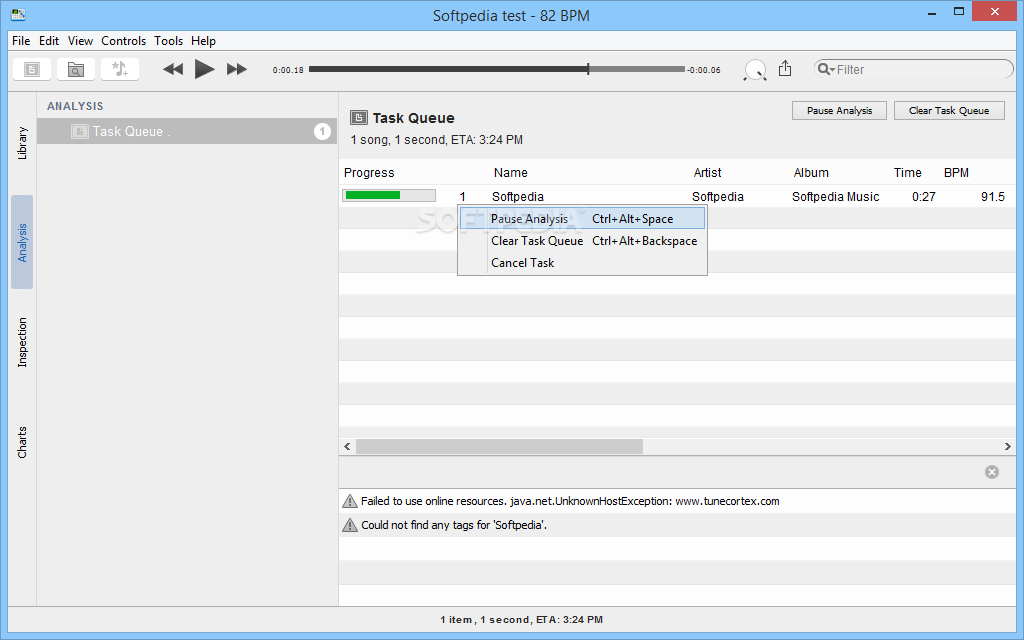Click the Task Queue header icon

tap(359, 118)
